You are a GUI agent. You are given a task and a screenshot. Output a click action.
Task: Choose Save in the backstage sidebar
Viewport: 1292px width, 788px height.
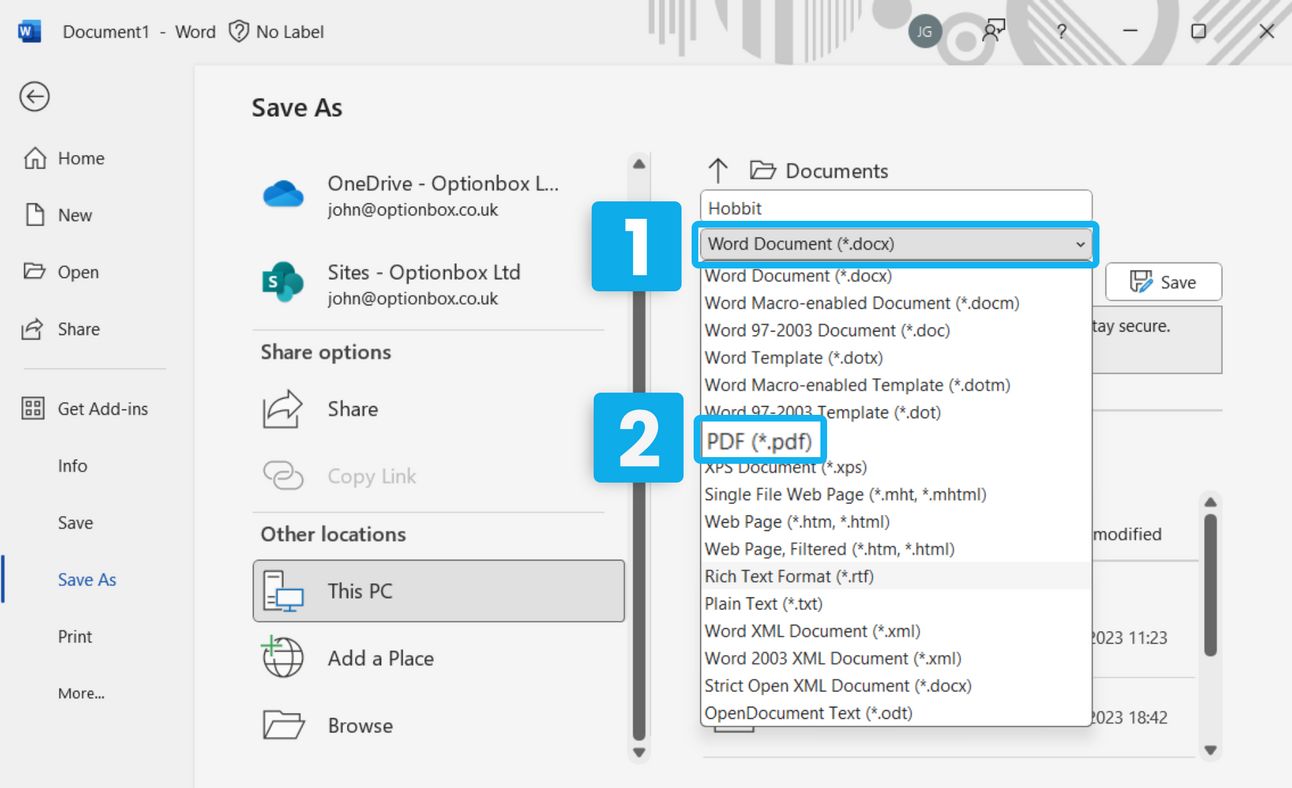(x=75, y=523)
